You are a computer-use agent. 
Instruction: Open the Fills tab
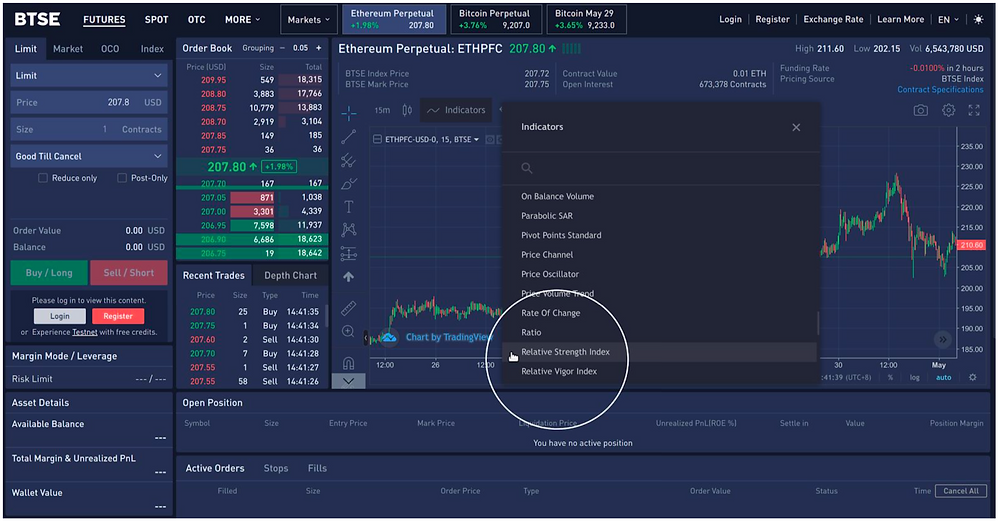click(317, 468)
